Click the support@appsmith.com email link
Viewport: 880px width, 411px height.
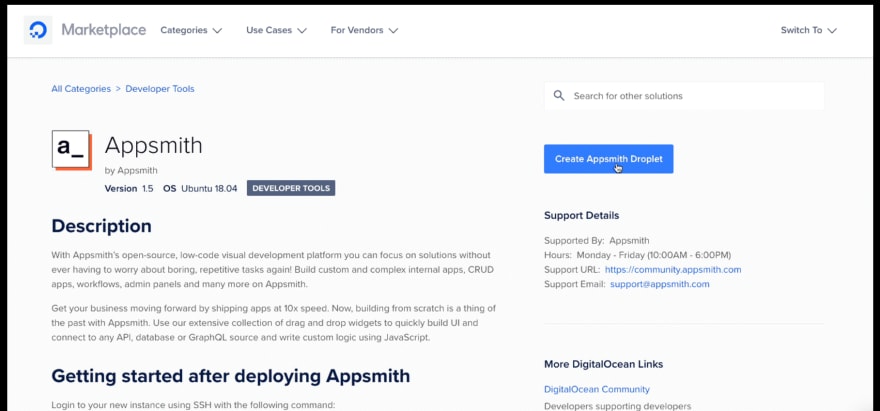[659, 284]
